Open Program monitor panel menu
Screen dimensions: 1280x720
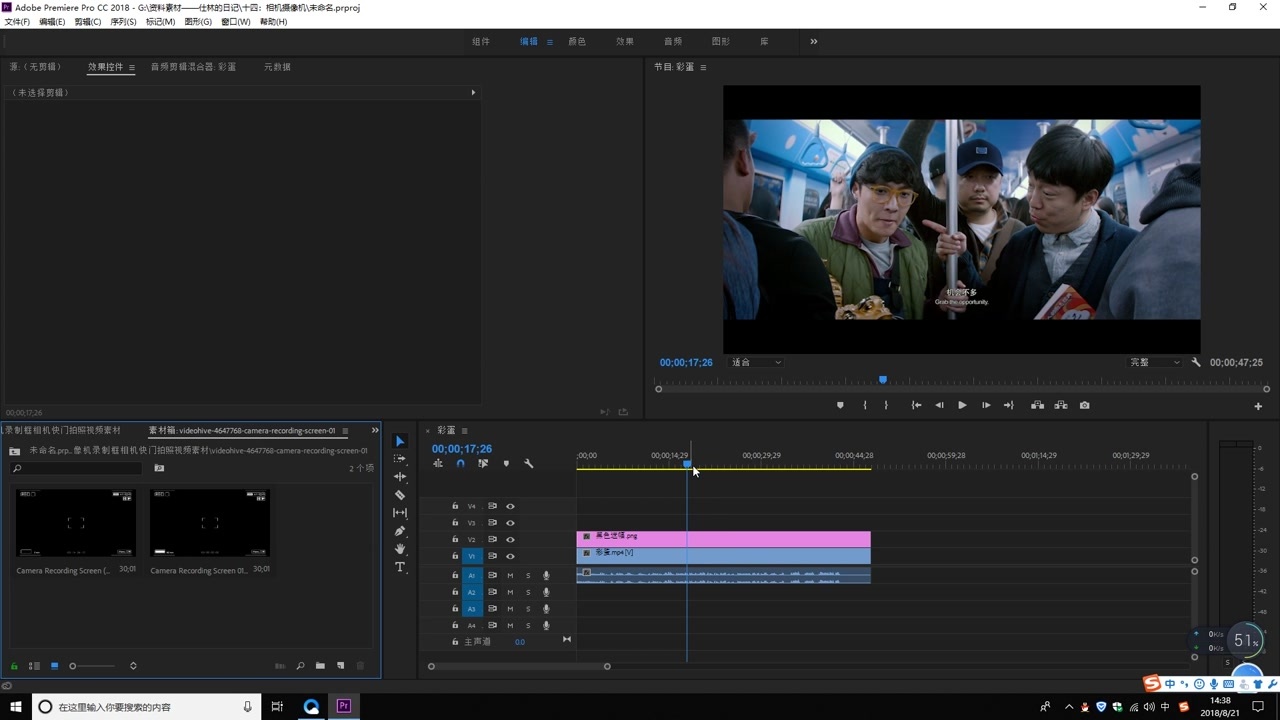703,67
